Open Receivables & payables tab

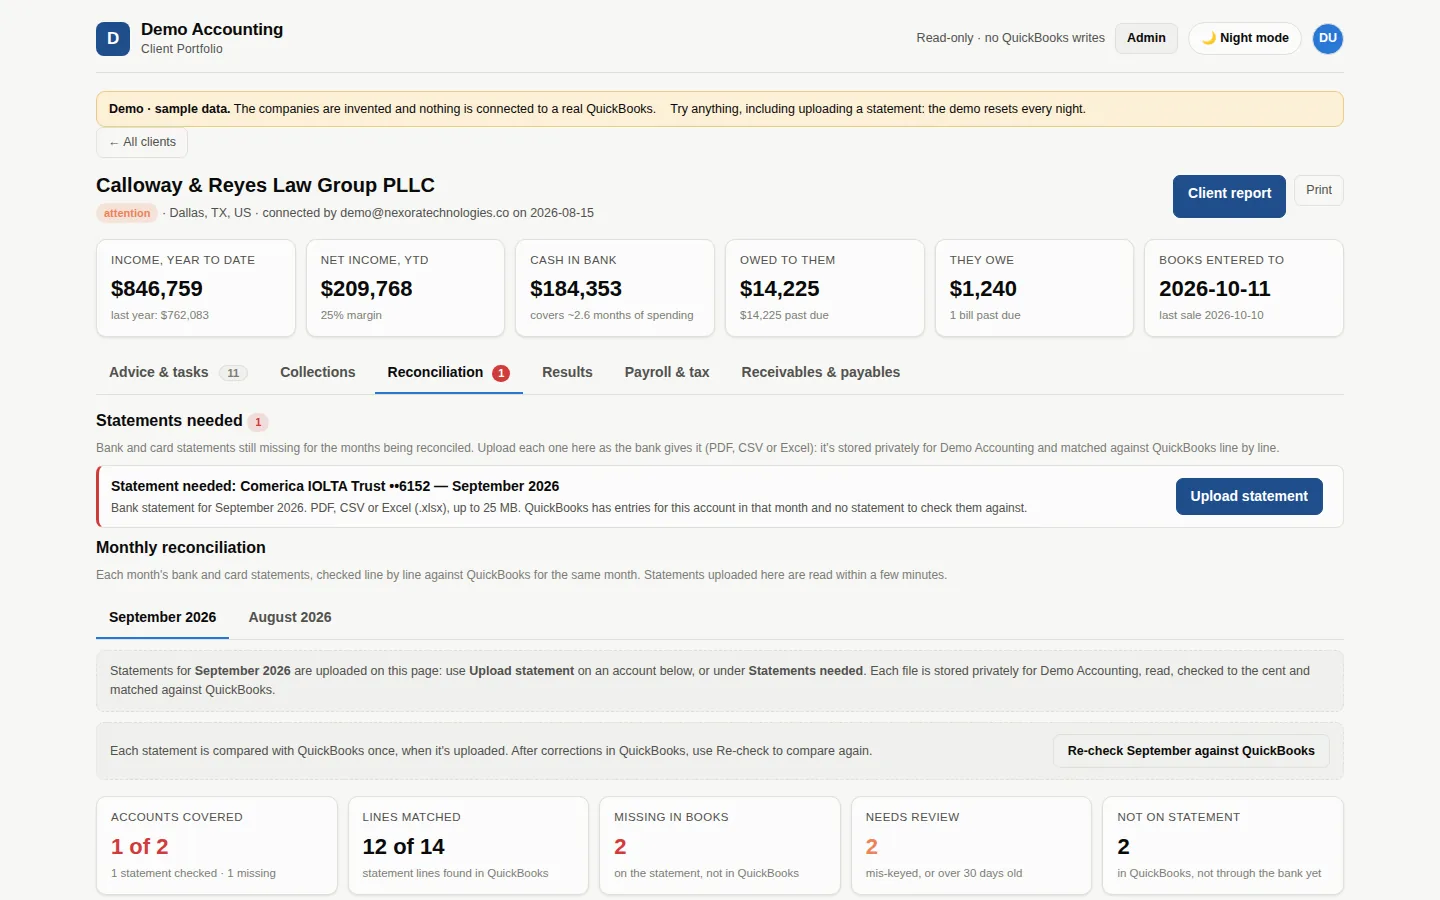pyautogui.click(x=820, y=372)
